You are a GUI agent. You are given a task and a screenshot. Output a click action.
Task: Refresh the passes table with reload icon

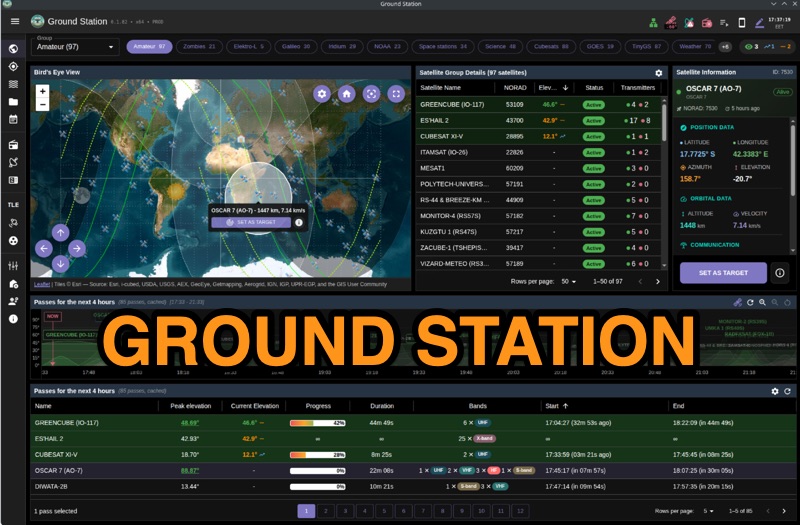[x=787, y=391]
